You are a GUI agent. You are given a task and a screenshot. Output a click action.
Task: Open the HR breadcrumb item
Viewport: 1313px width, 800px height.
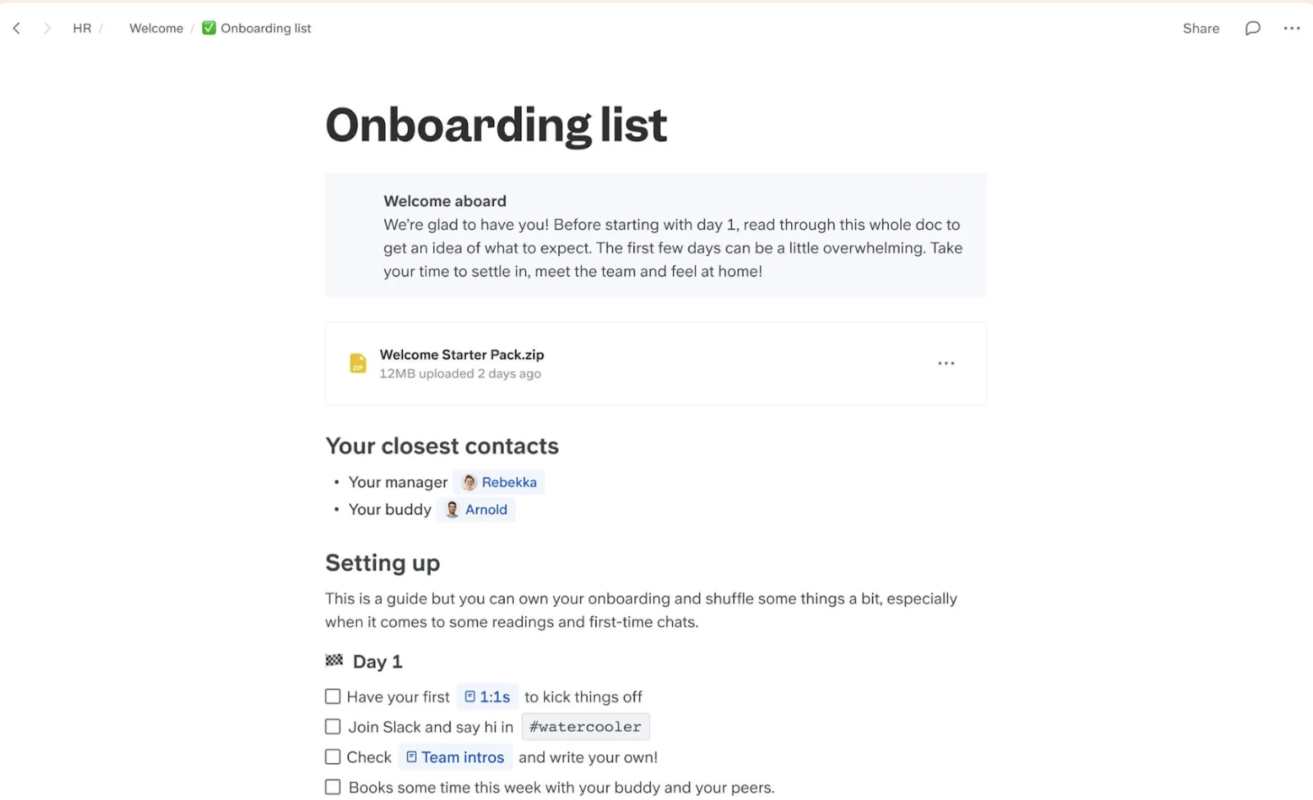tap(82, 28)
